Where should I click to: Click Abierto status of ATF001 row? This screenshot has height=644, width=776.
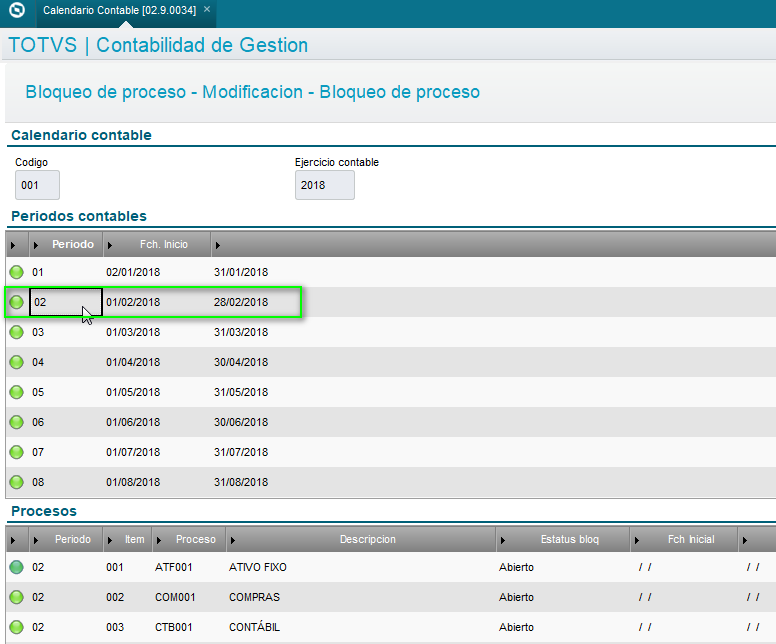(516, 567)
